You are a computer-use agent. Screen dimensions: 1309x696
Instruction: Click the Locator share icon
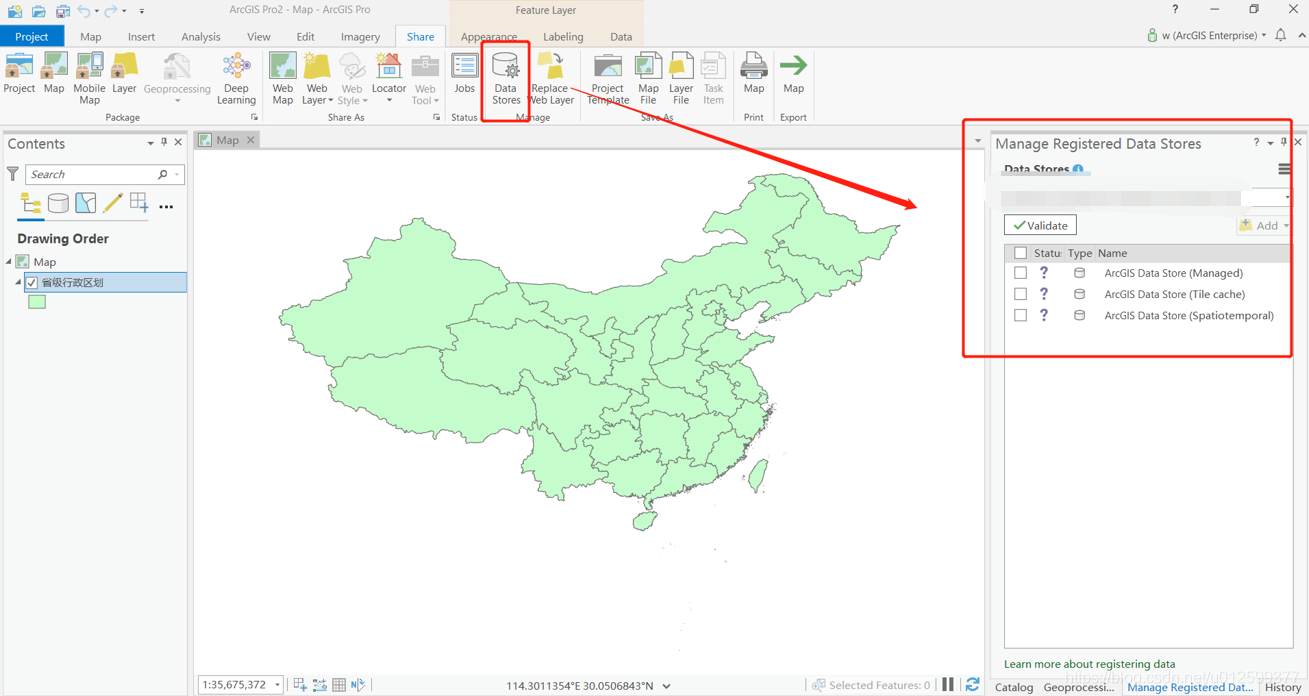click(388, 67)
